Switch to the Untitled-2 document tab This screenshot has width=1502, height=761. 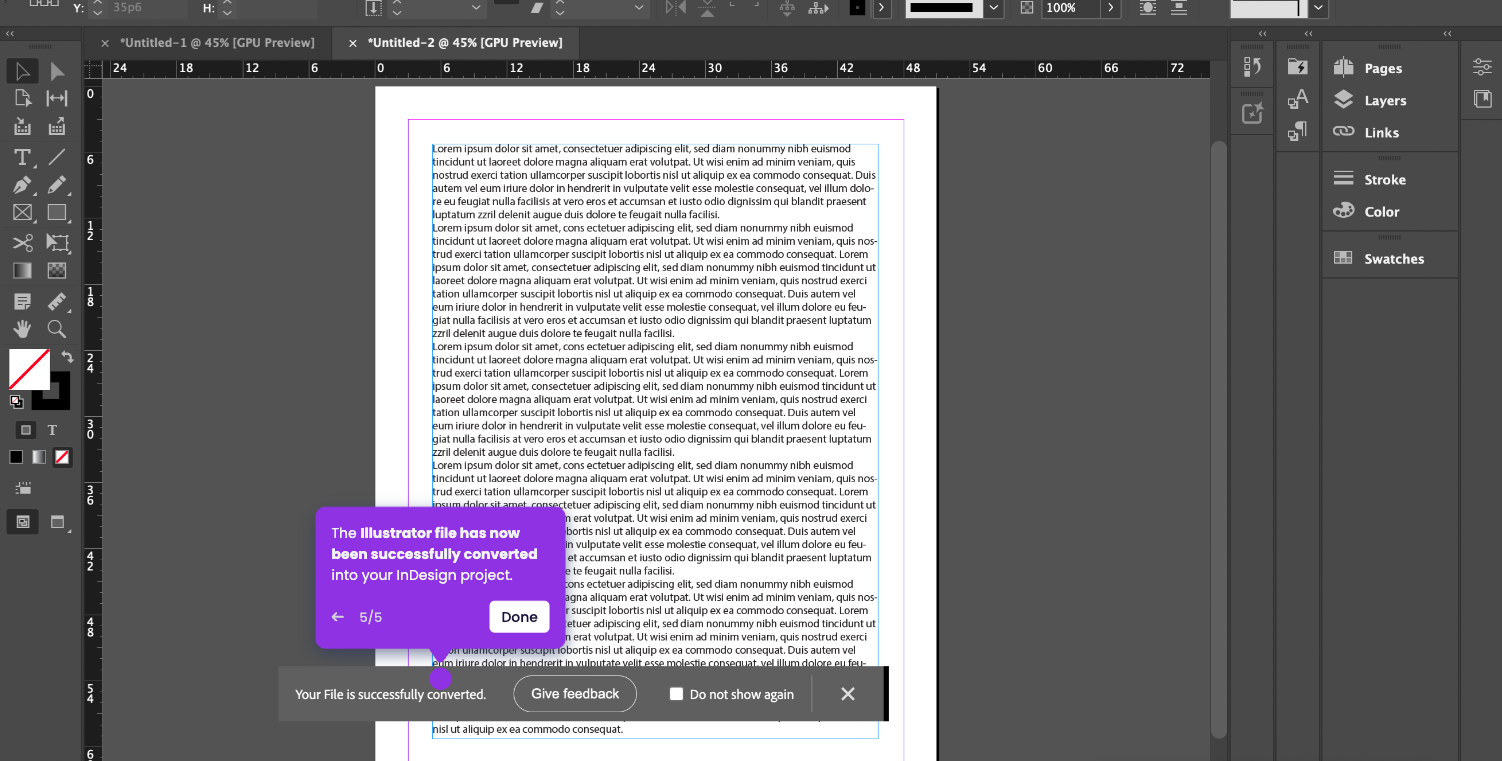click(x=465, y=43)
